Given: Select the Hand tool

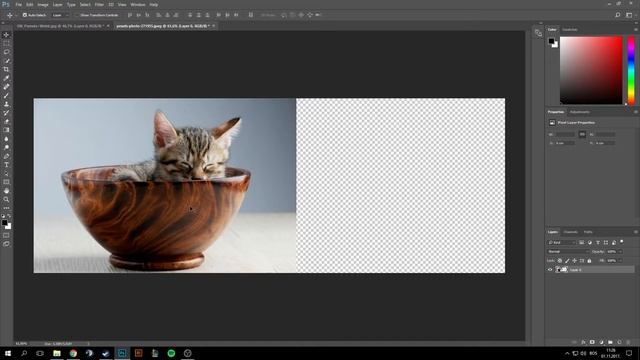Looking at the screenshot, I should 6,191.
